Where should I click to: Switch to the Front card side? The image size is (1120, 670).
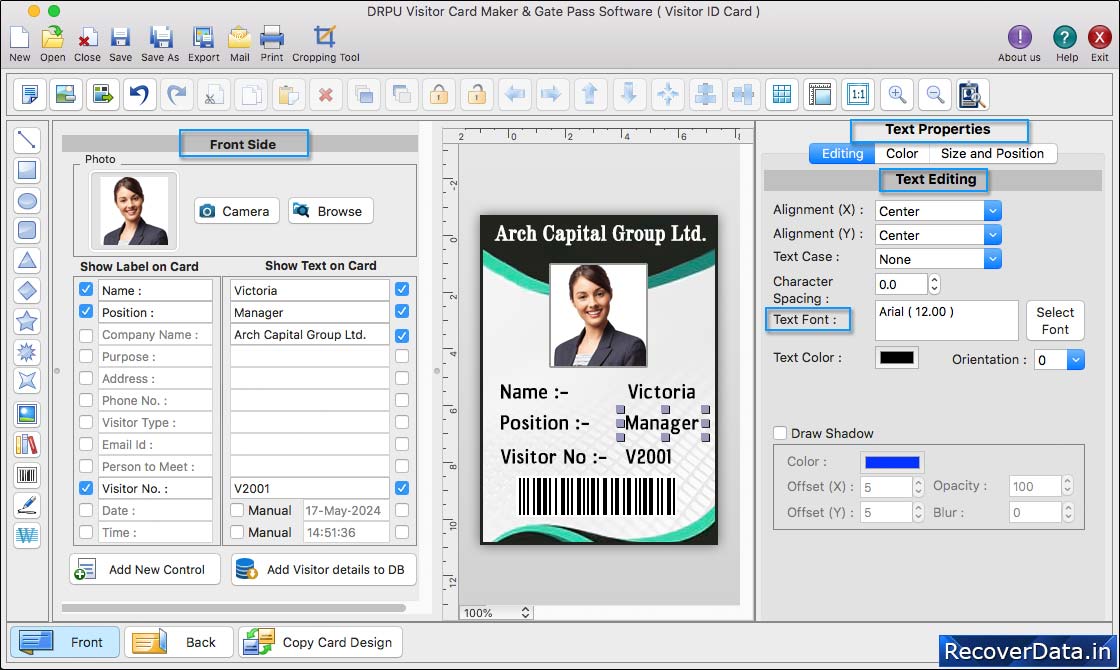[x=64, y=642]
